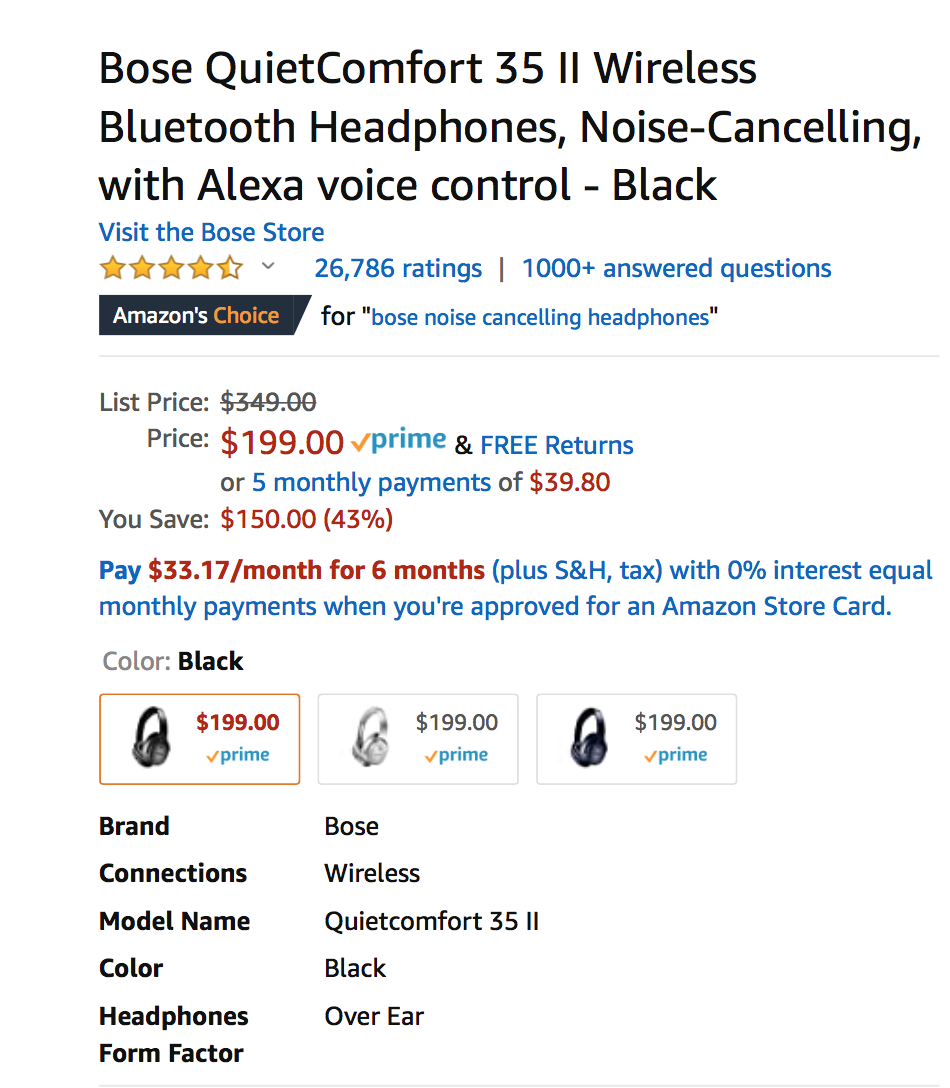Screen dimensions: 950x1088
Task: Click the FREE Returns link
Action: click(x=557, y=445)
